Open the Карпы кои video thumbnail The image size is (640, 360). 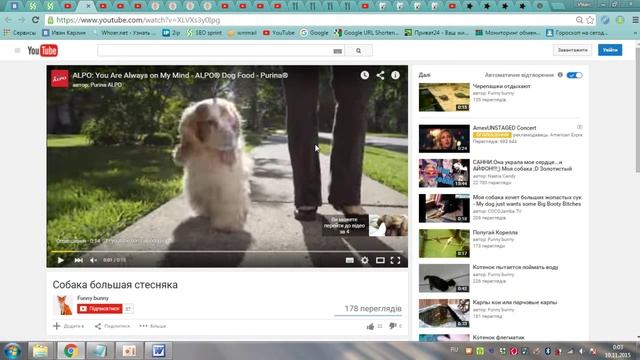pos(444,313)
